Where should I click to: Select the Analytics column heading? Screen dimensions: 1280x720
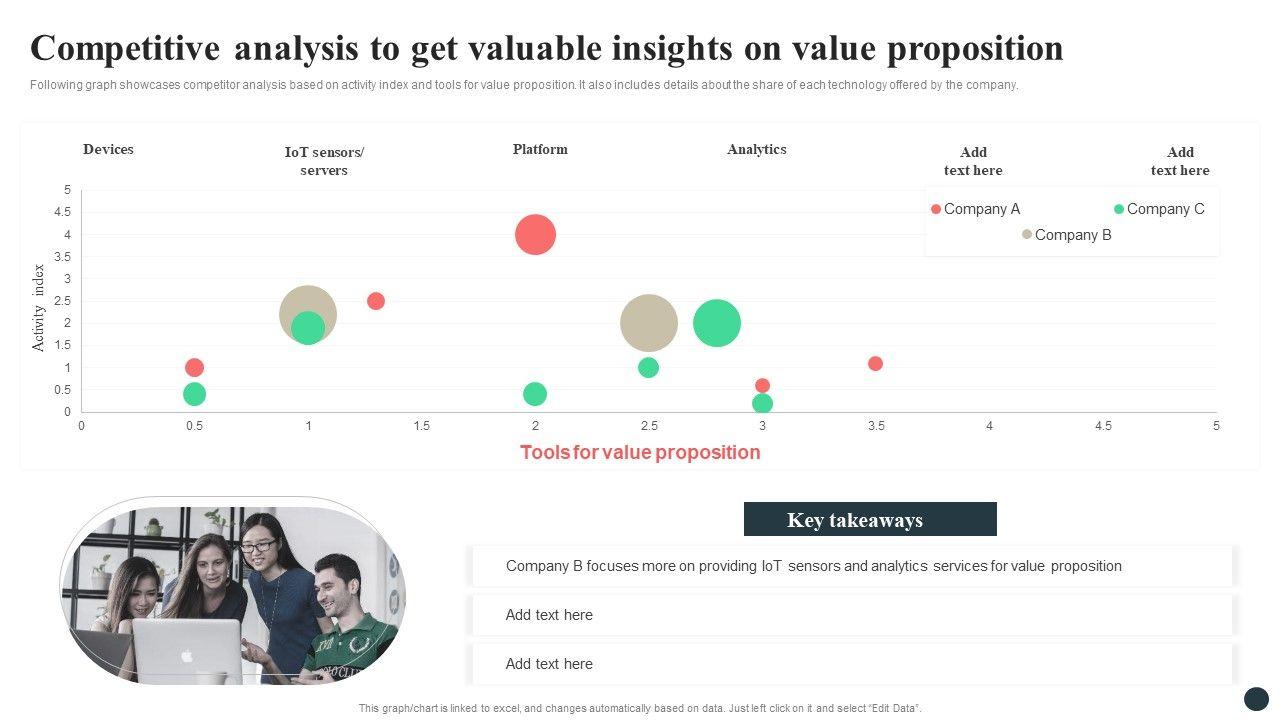click(756, 150)
